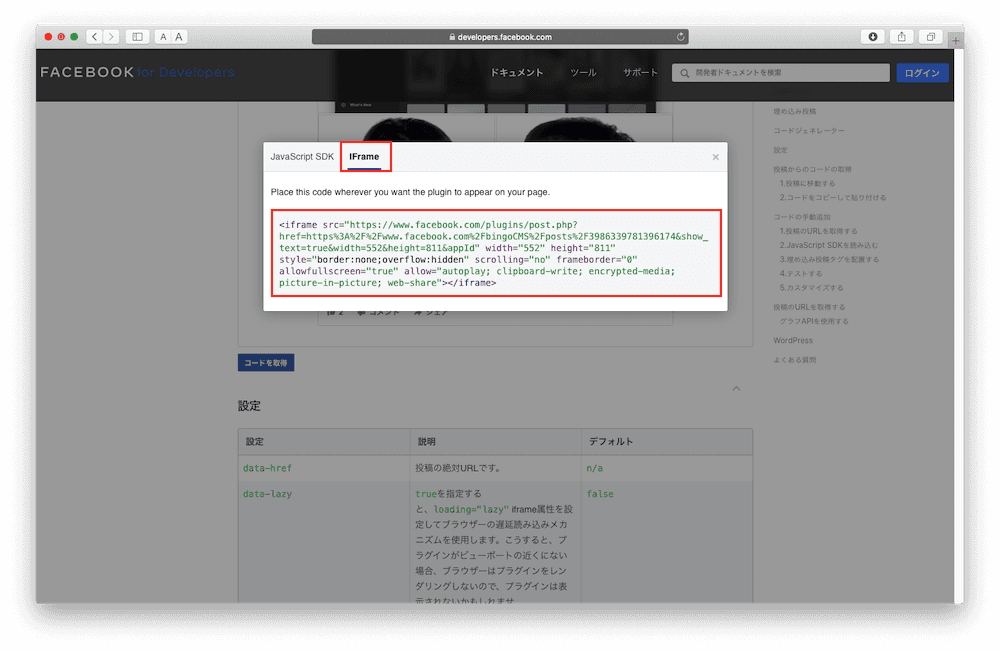Viewport: 1000px width, 651px height.
Task: Select the IFrame tab
Action: [364, 157]
